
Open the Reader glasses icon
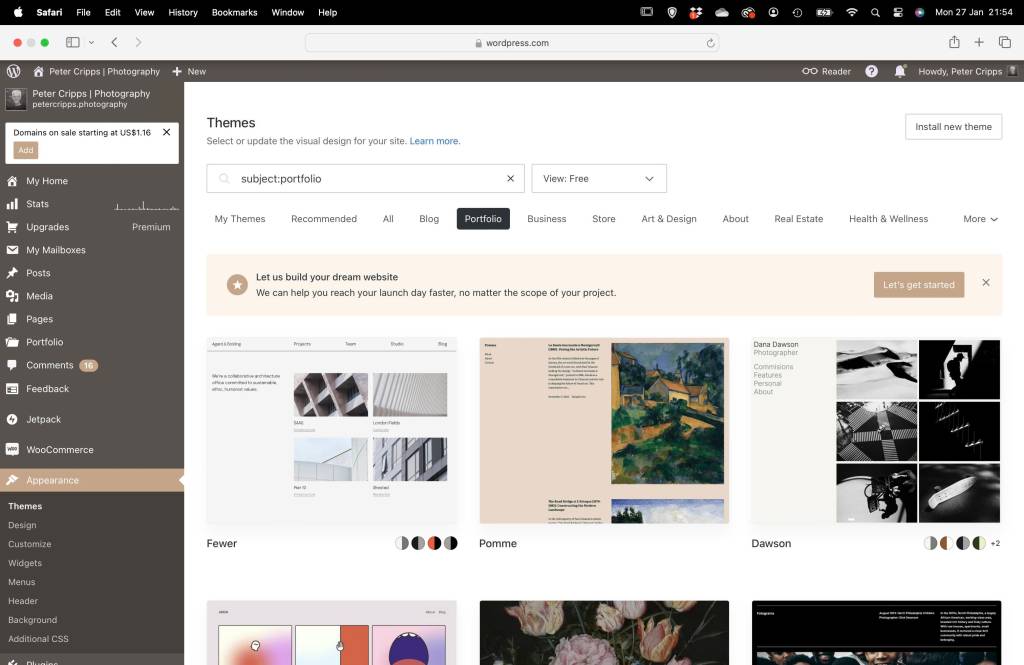click(x=809, y=71)
